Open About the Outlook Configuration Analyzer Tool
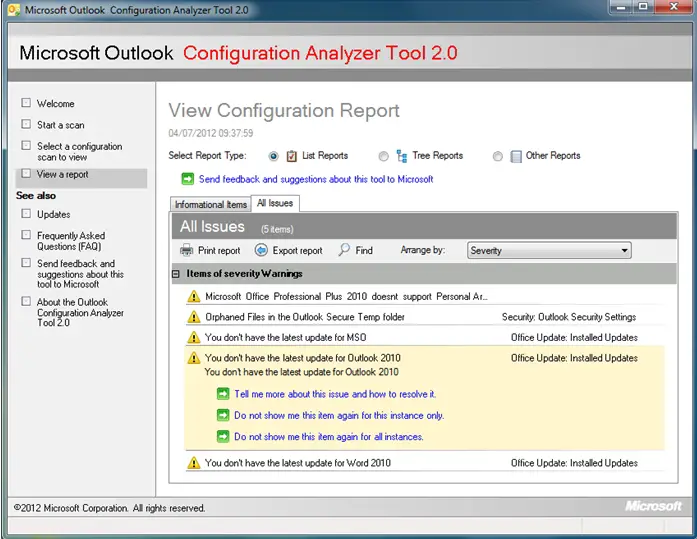Screen dimensions: 697x539 [x=80, y=312]
